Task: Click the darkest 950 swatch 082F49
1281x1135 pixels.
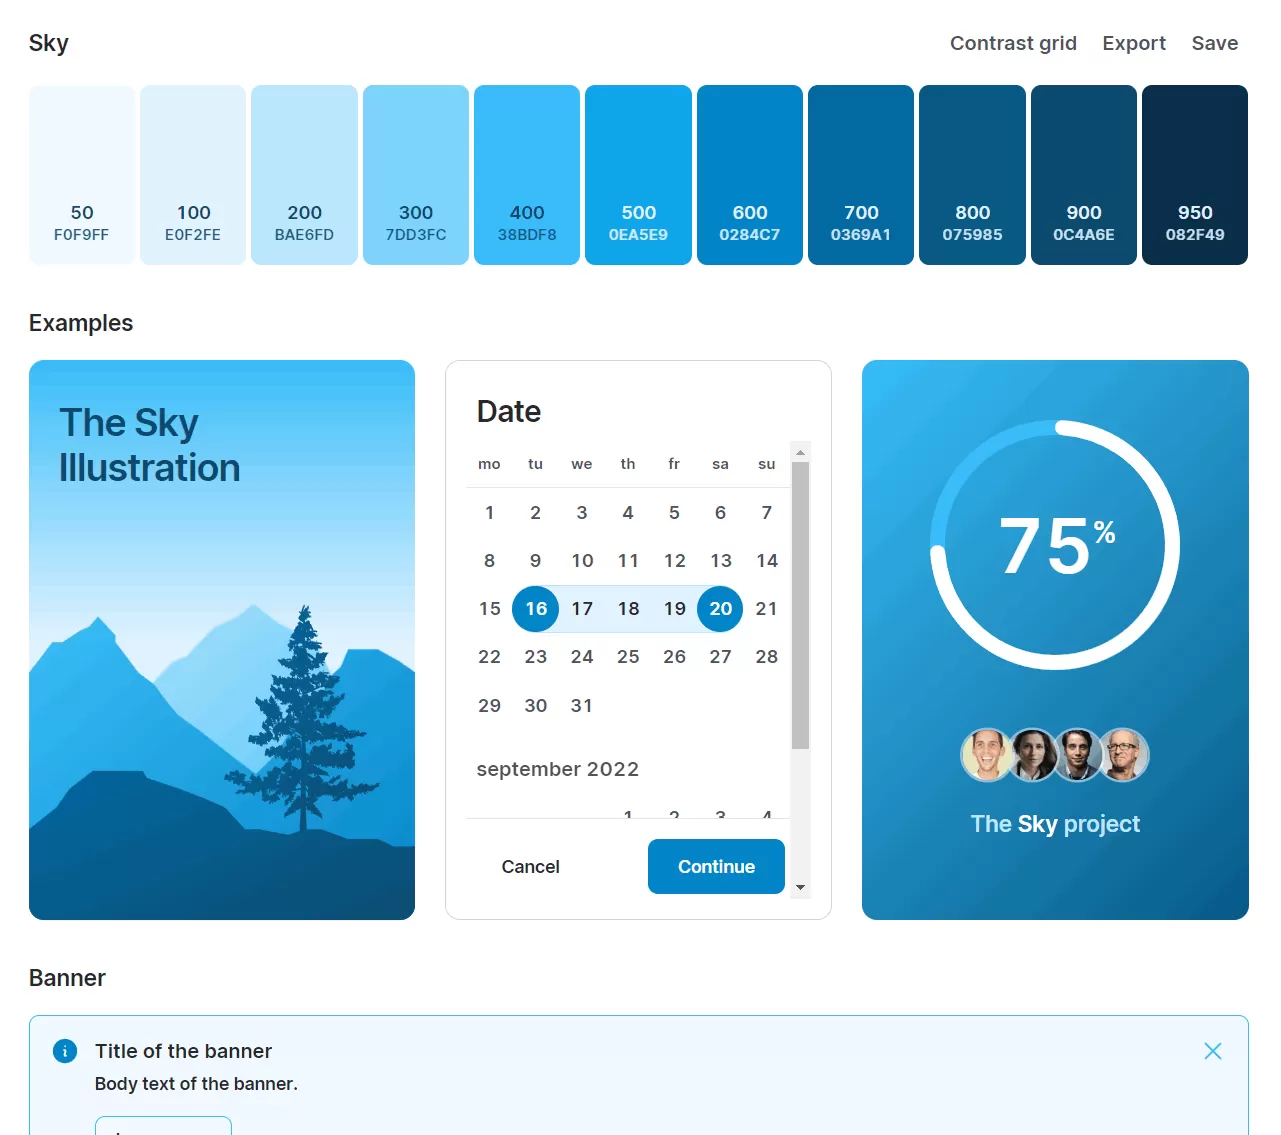Action: (x=1194, y=174)
